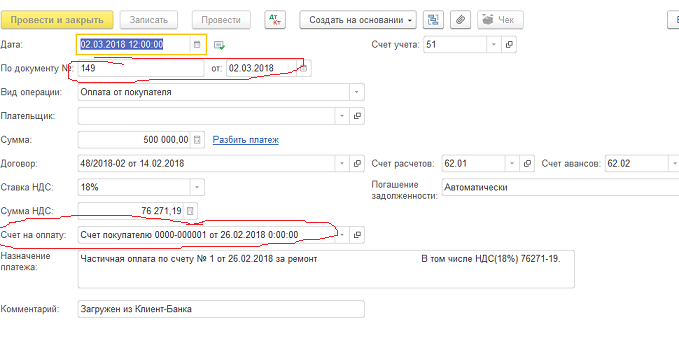This screenshot has height=364, width=679.
Task: Click the Сумма field 500 000,00
Action: tap(134, 140)
